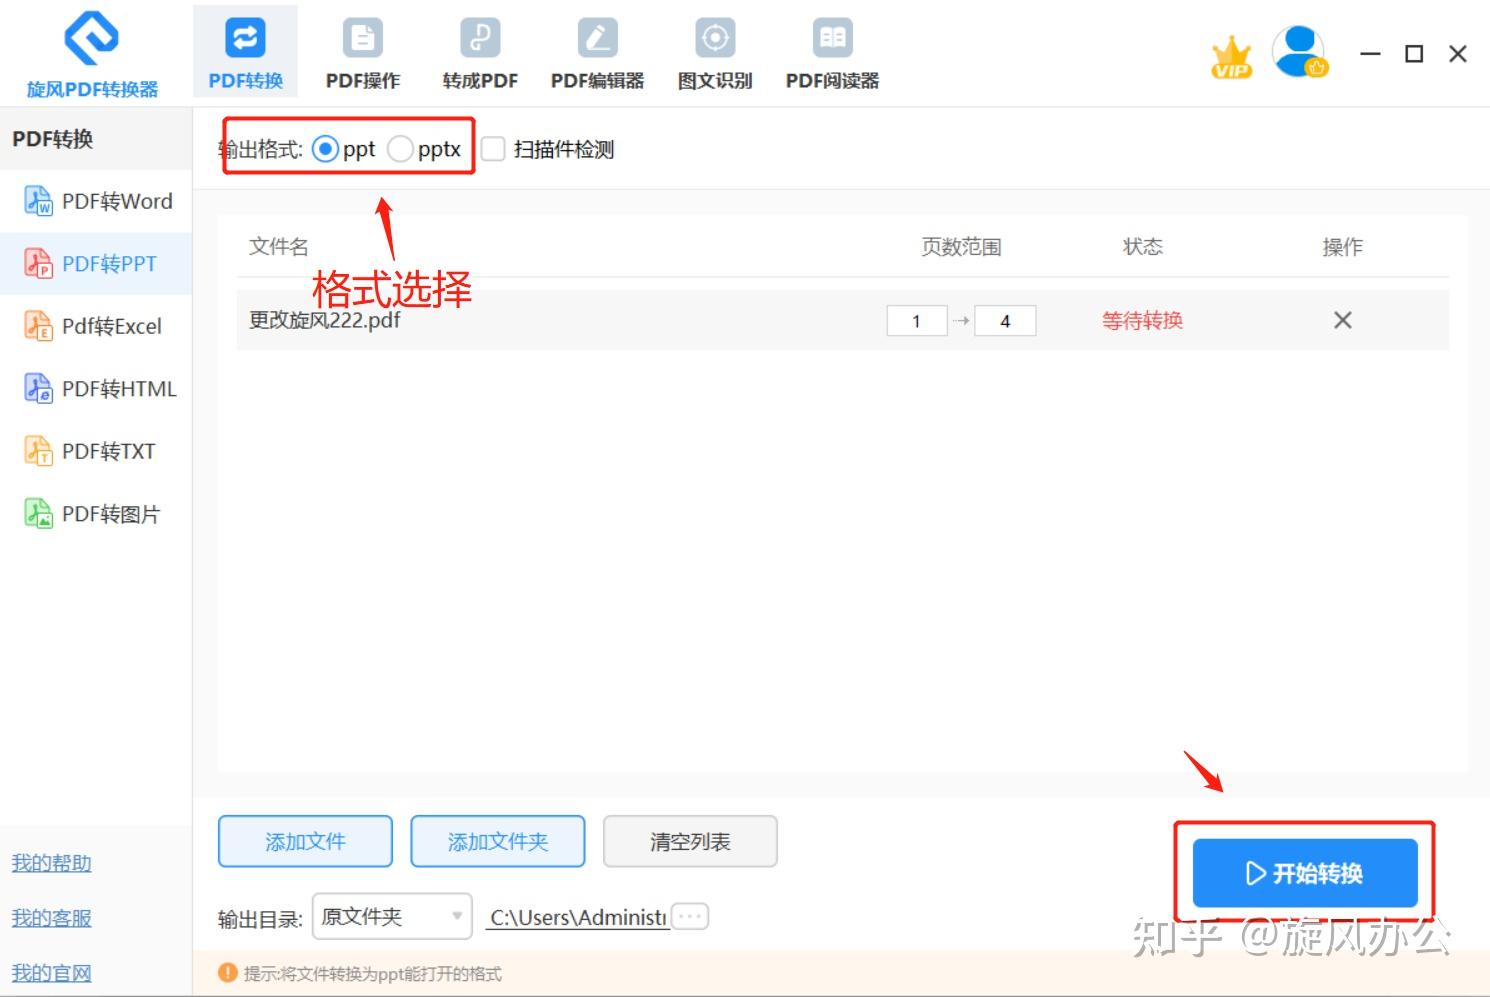Click the 页数范围 column header

pyautogui.click(x=961, y=247)
